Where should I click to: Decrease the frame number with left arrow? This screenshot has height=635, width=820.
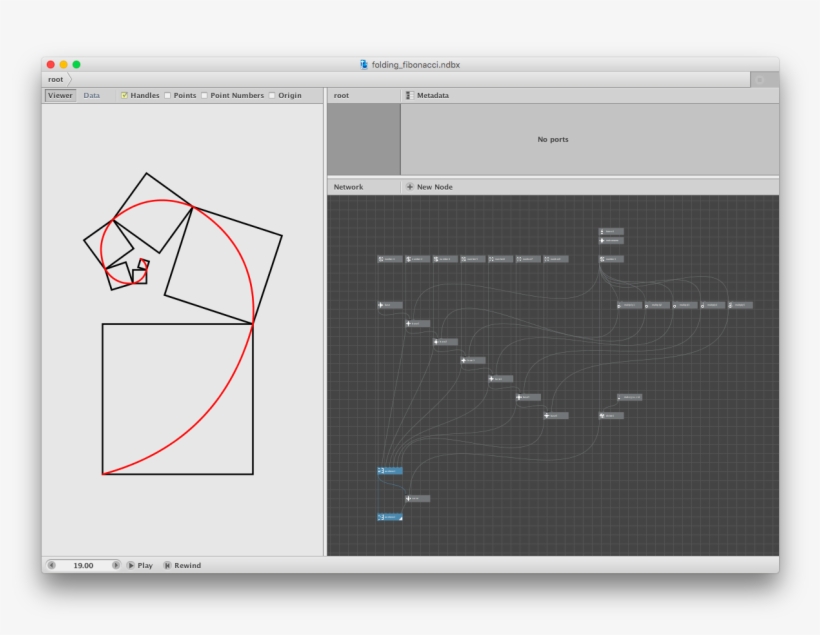point(52,565)
